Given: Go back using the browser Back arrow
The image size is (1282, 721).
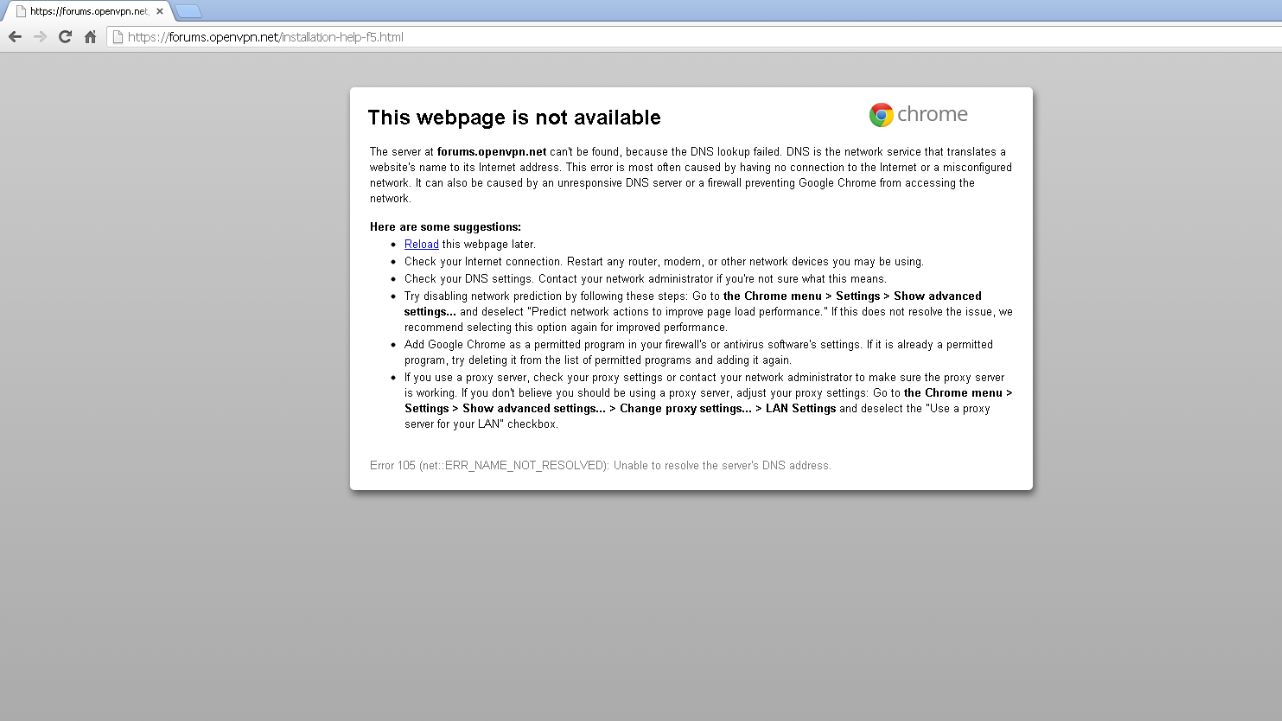Looking at the screenshot, I should pos(15,37).
